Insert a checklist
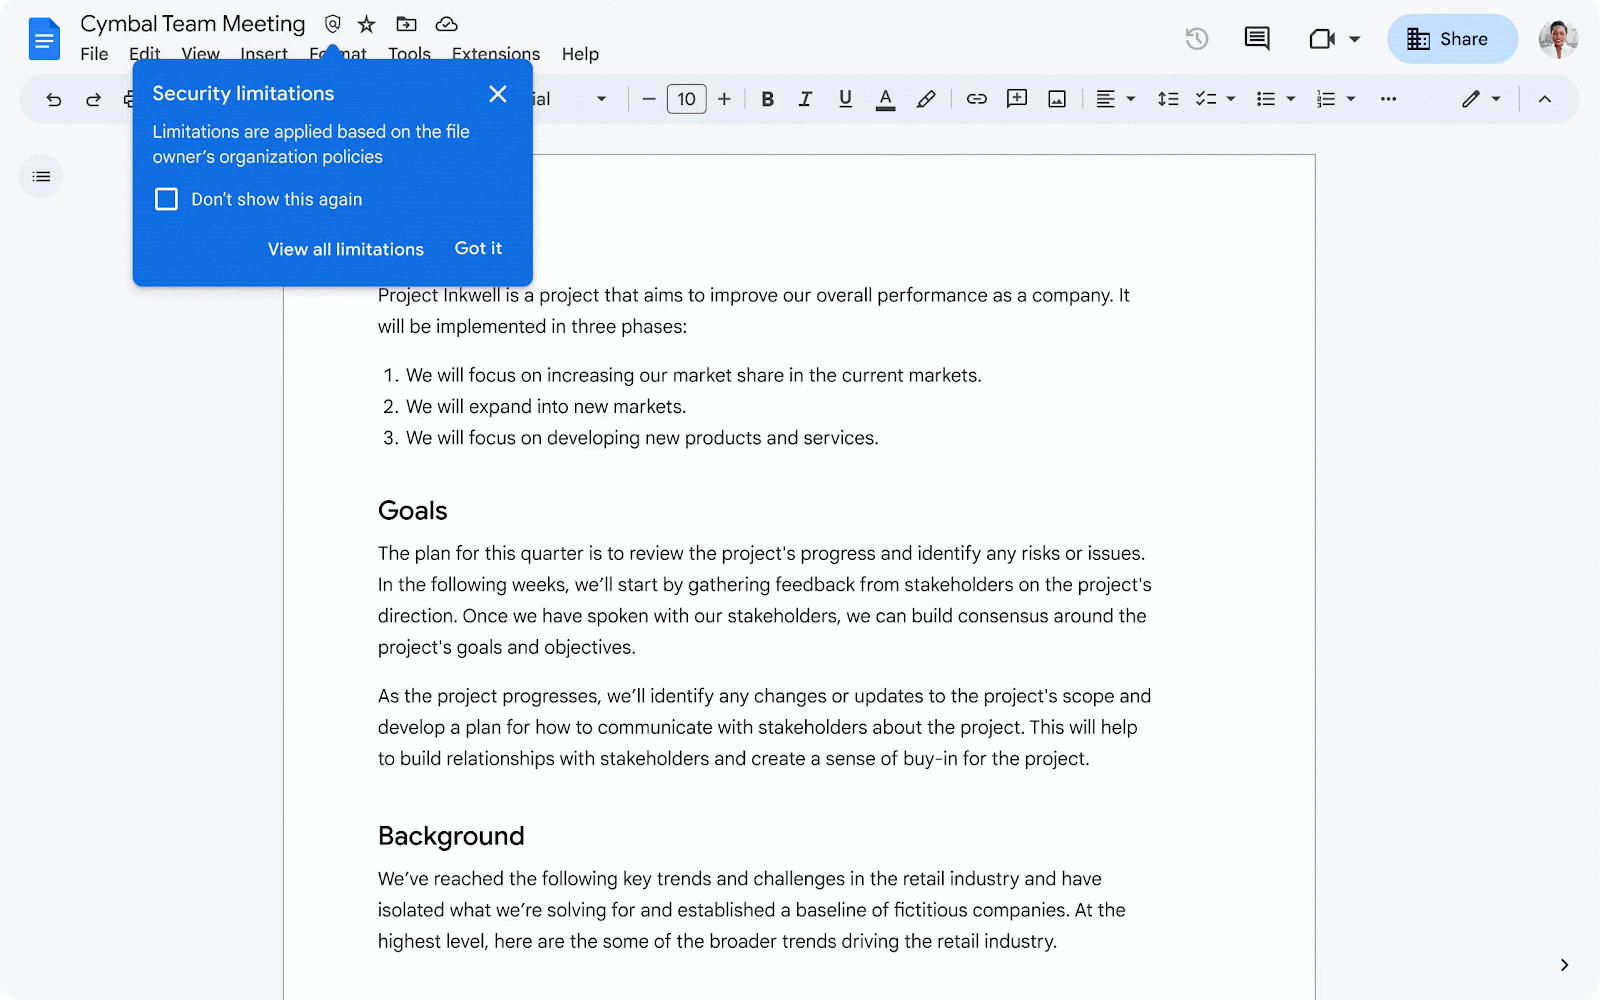The width and height of the screenshot is (1600, 1000). [x=1207, y=98]
